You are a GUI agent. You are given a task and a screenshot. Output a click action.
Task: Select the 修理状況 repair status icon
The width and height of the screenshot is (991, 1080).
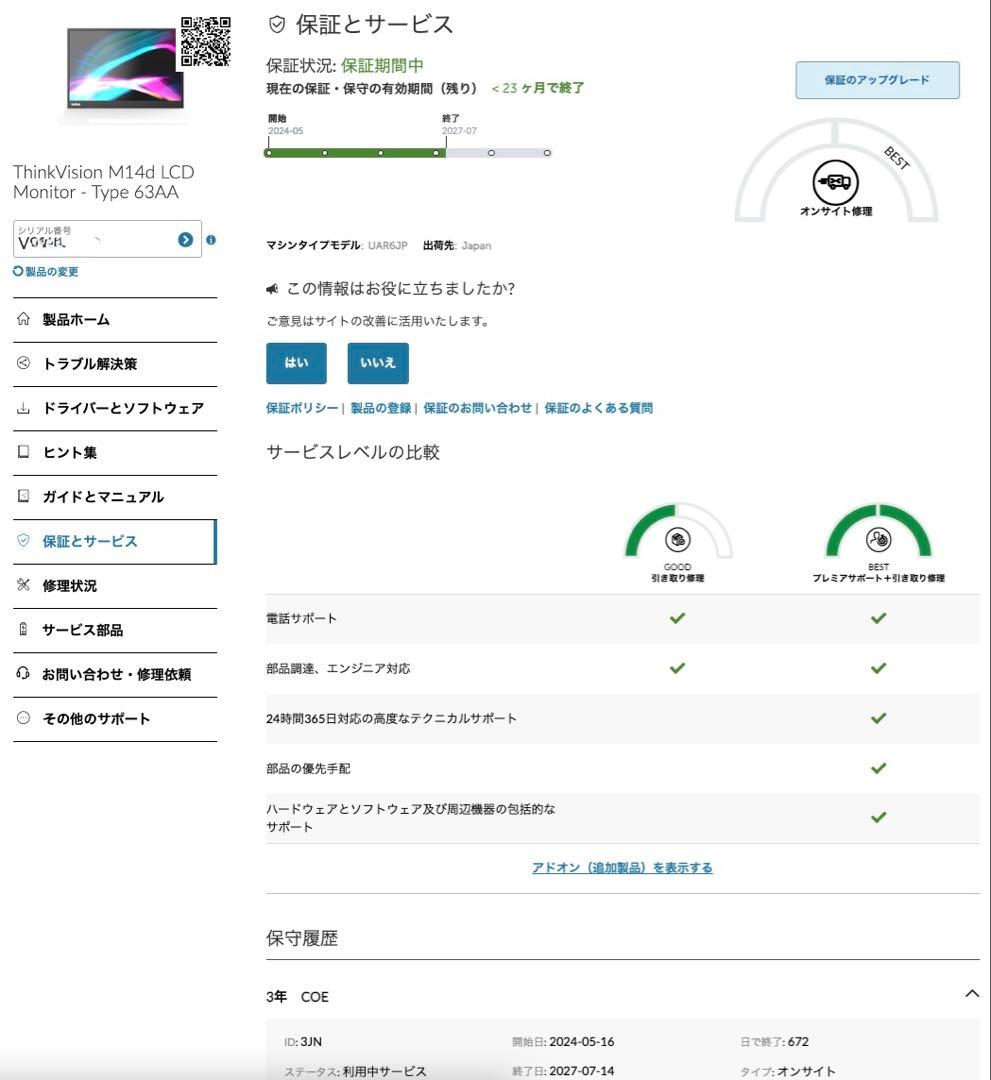click(x=21, y=585)
